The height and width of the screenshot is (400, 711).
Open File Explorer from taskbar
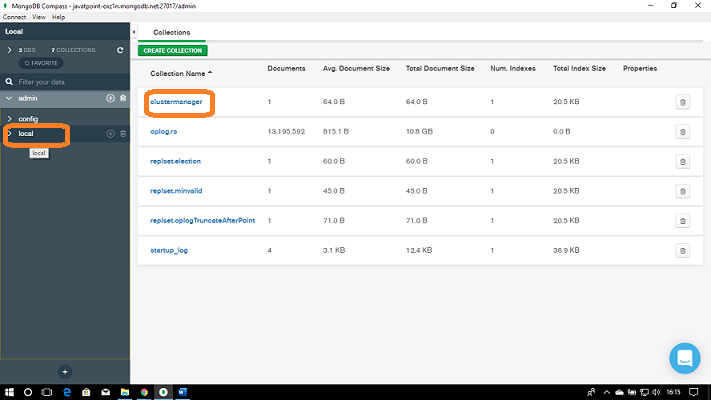125,392
